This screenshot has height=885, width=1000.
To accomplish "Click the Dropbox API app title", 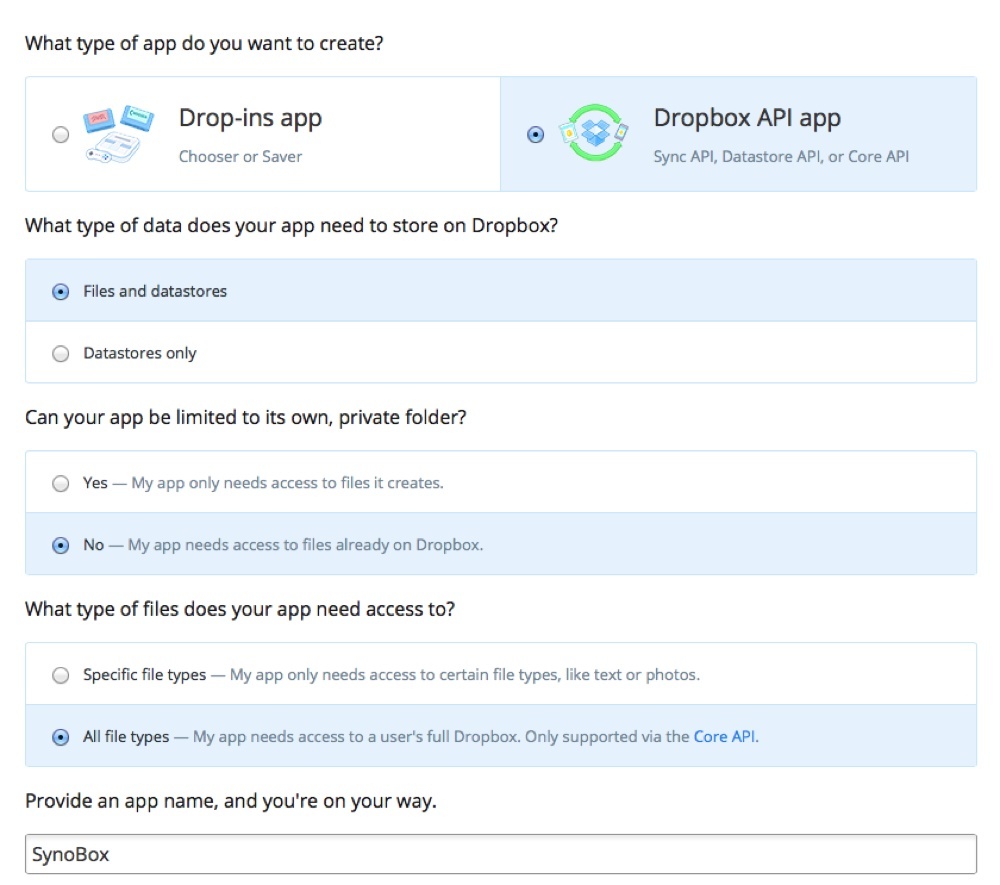I will pyautogui.click(x=747, y=119).
